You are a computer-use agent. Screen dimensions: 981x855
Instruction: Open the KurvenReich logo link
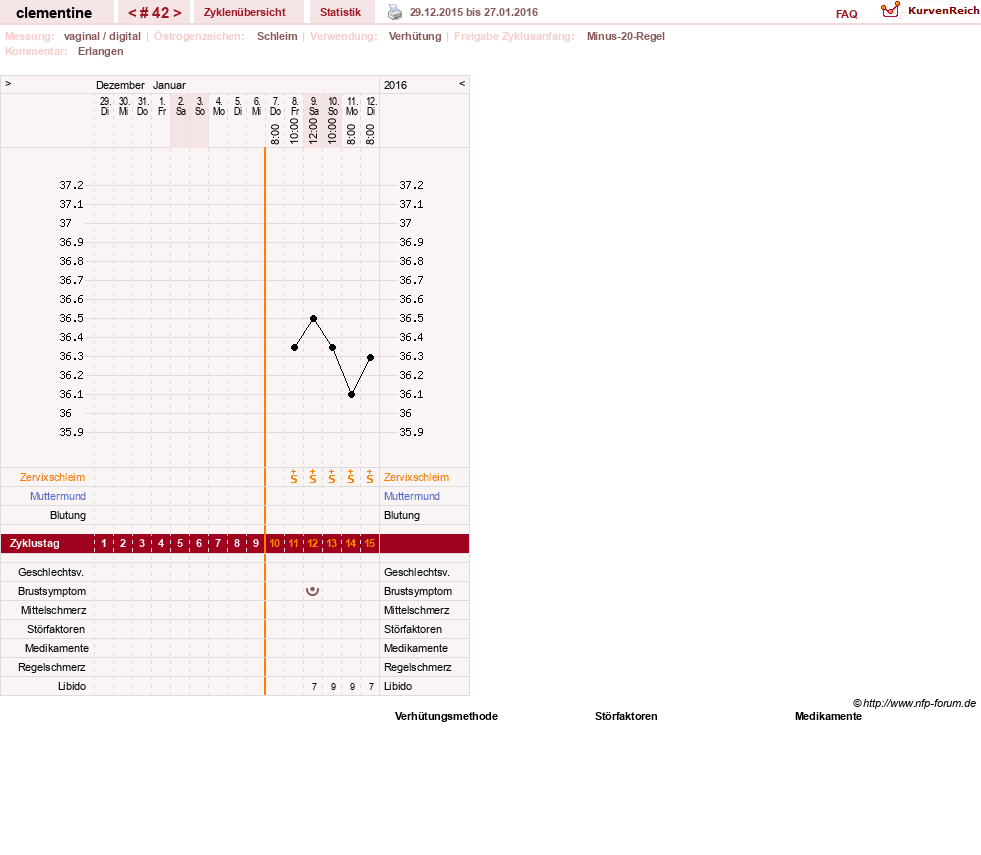click(930, 11)
